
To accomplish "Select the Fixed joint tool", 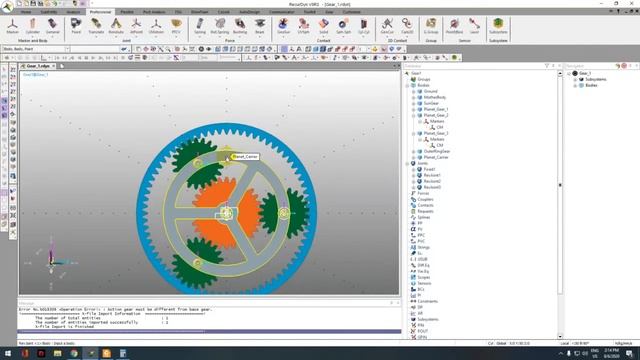I will point(76,26).
